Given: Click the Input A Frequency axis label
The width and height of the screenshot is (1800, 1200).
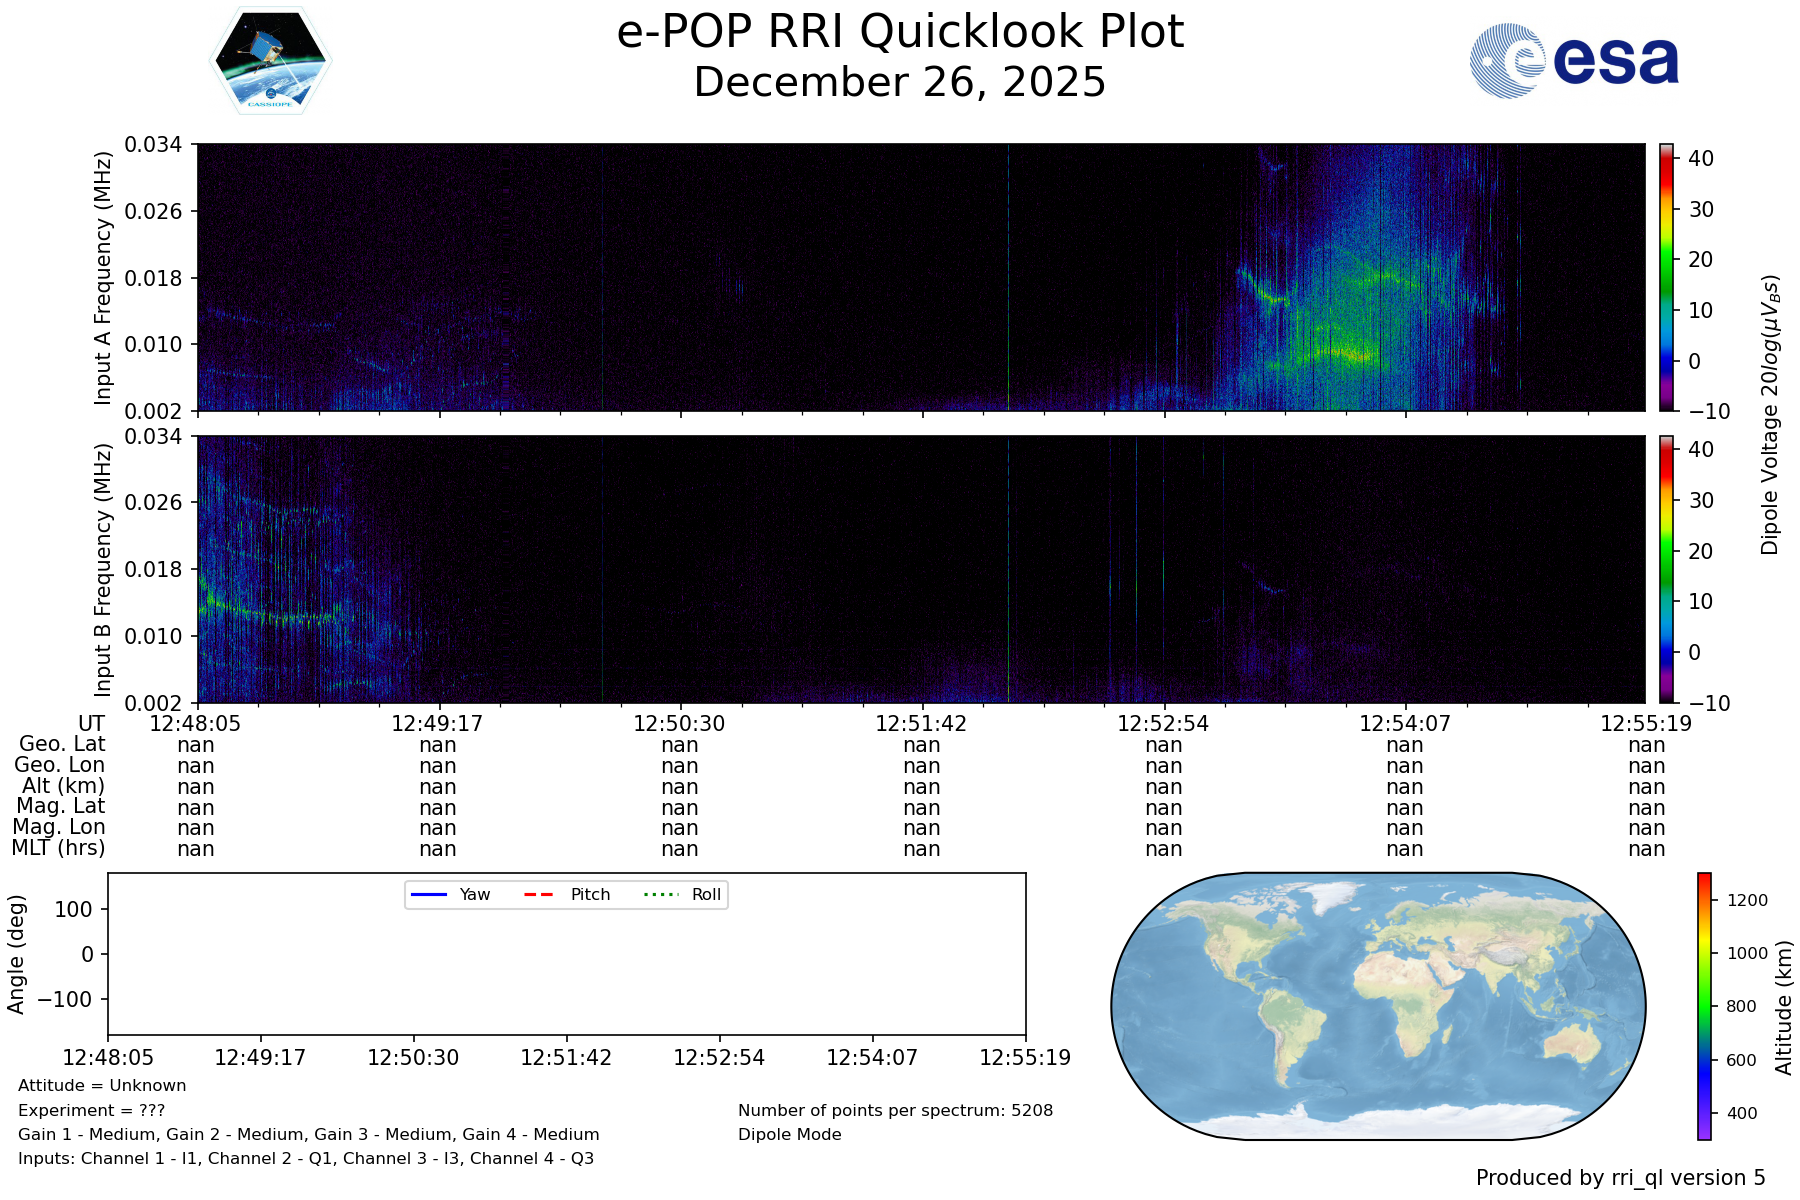Looking at the screenshot, I should [102, 278].
